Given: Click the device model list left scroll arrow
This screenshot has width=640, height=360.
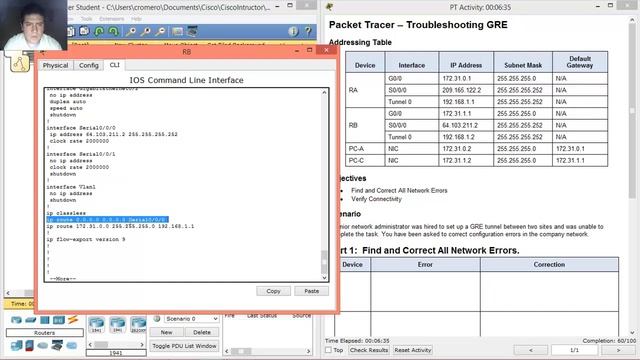Looking at the screenshot, I should point(90,344).
